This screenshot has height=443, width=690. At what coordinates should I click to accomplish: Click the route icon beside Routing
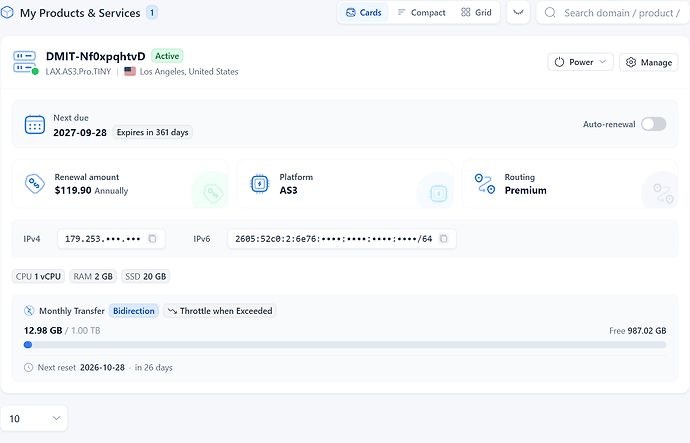tap(485, 184)
